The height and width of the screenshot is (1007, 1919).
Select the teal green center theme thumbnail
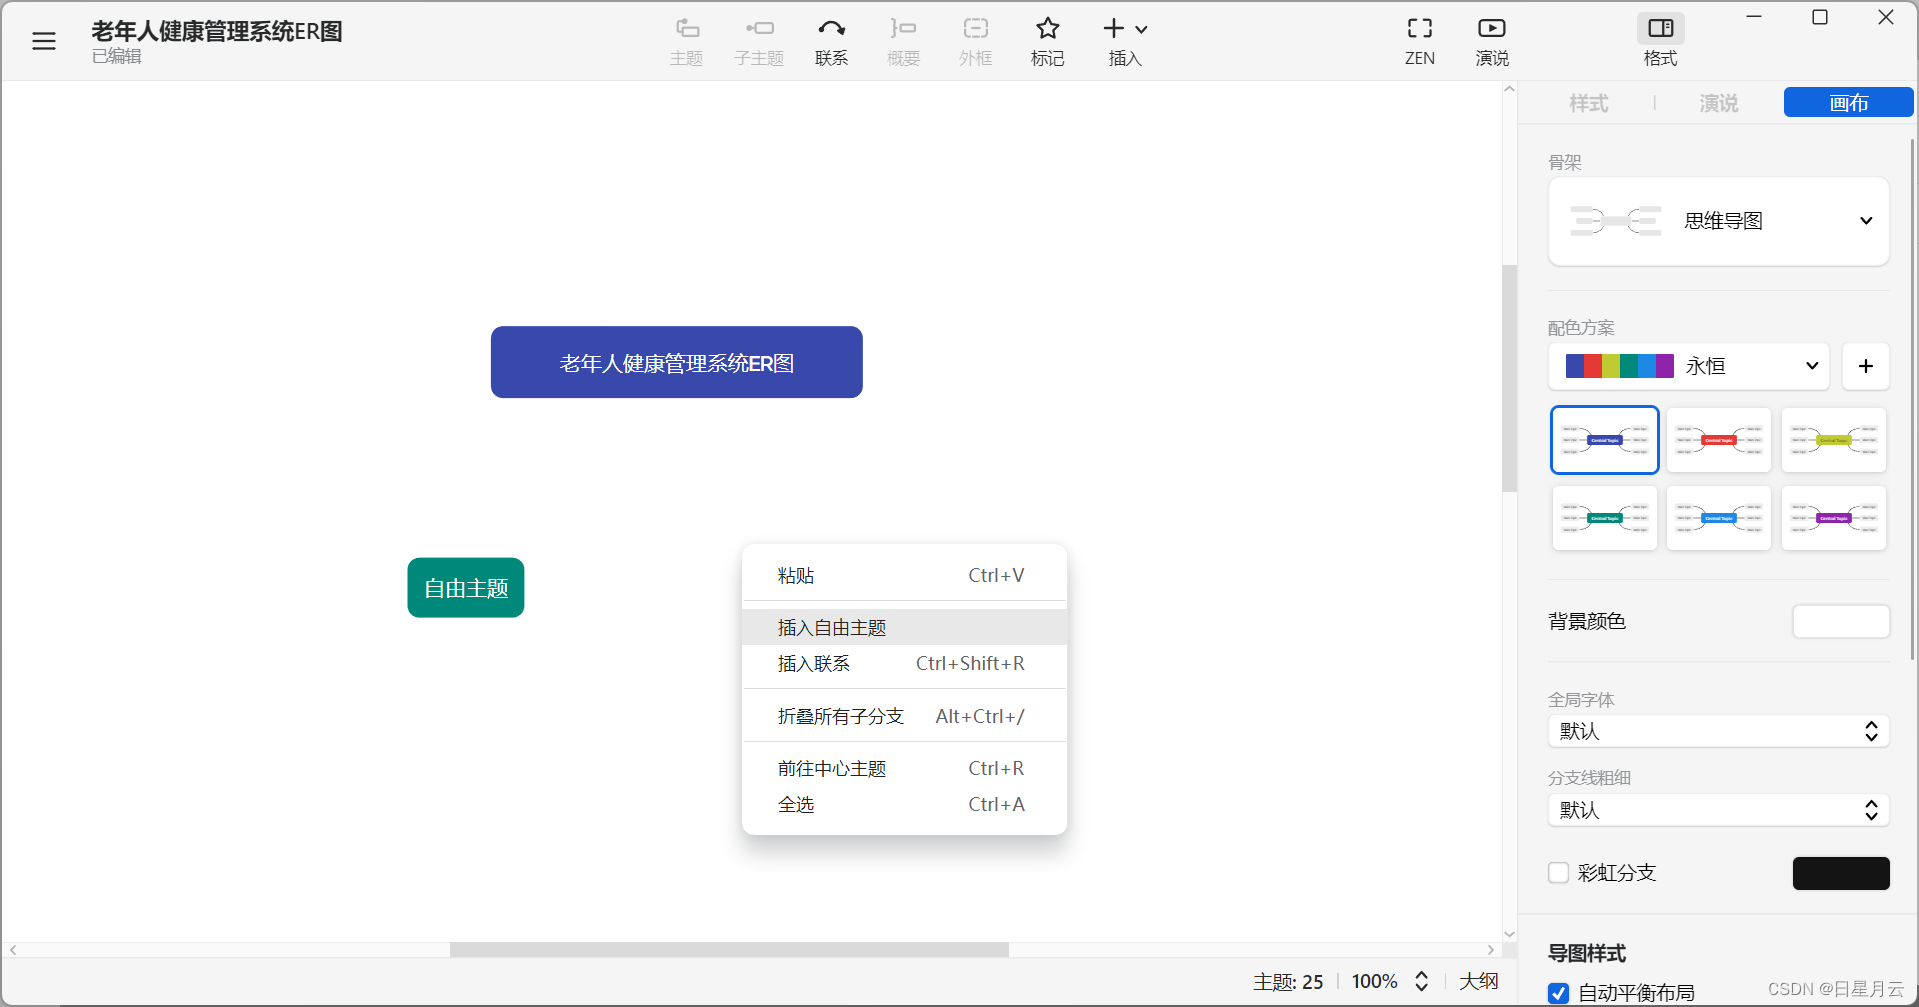1604,518
